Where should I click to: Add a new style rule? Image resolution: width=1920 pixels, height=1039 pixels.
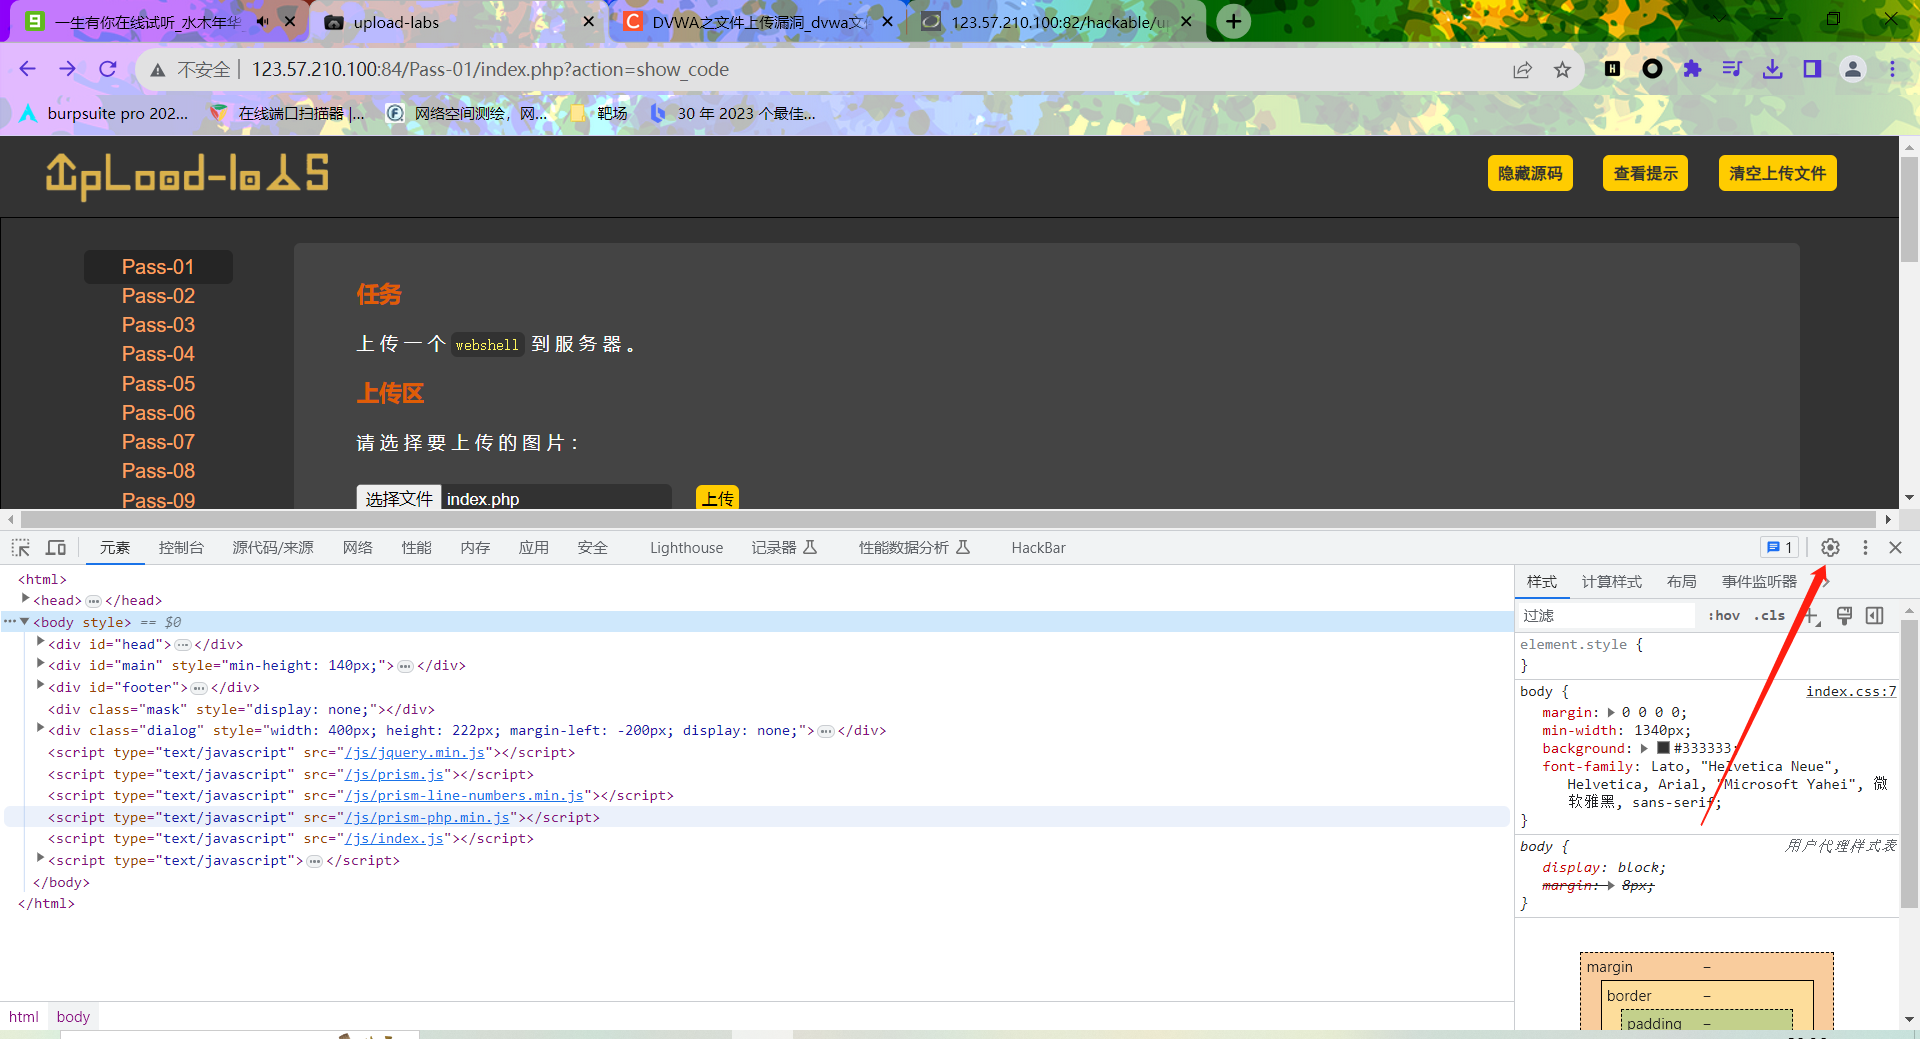(x=1811, y=615)
